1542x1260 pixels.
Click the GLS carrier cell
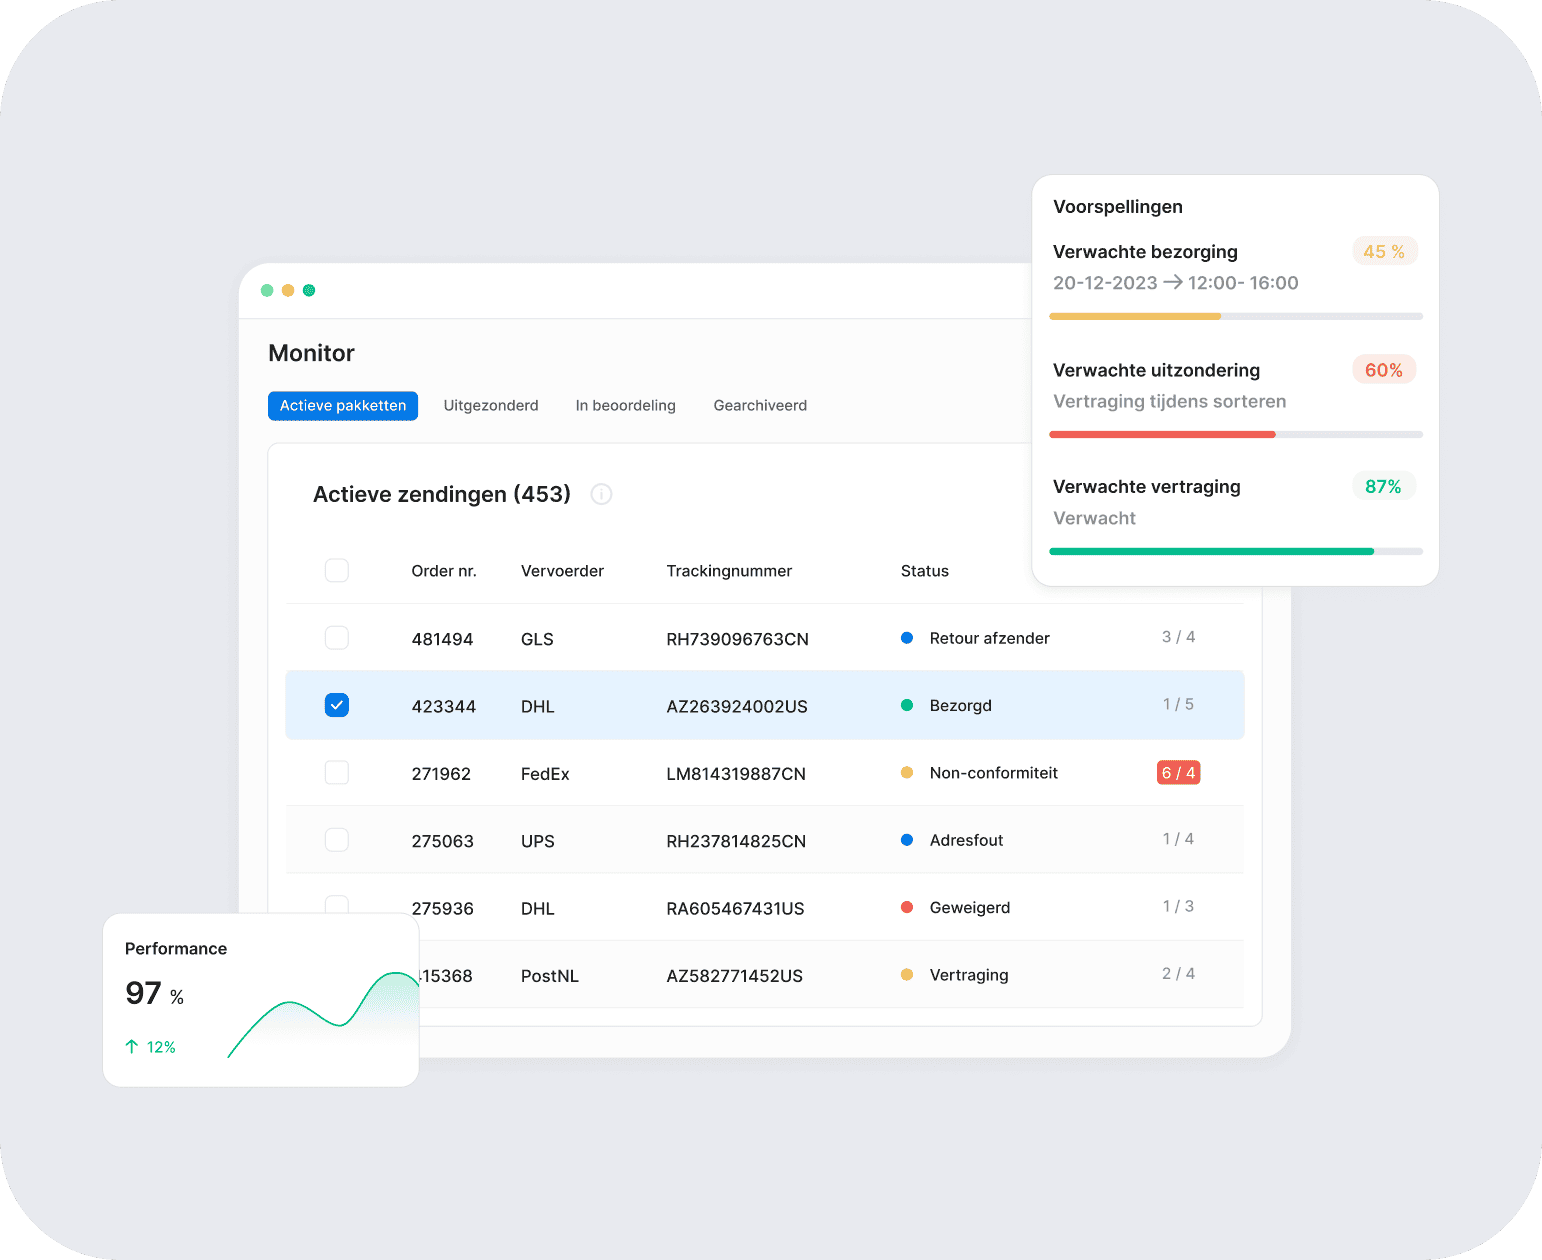[x=537, y=639]
